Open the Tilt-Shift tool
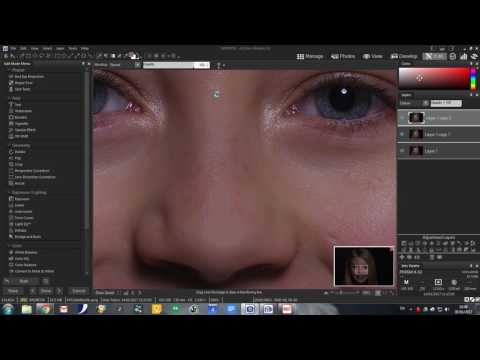The height and width of the screenshot is (360, 480). 18,136
